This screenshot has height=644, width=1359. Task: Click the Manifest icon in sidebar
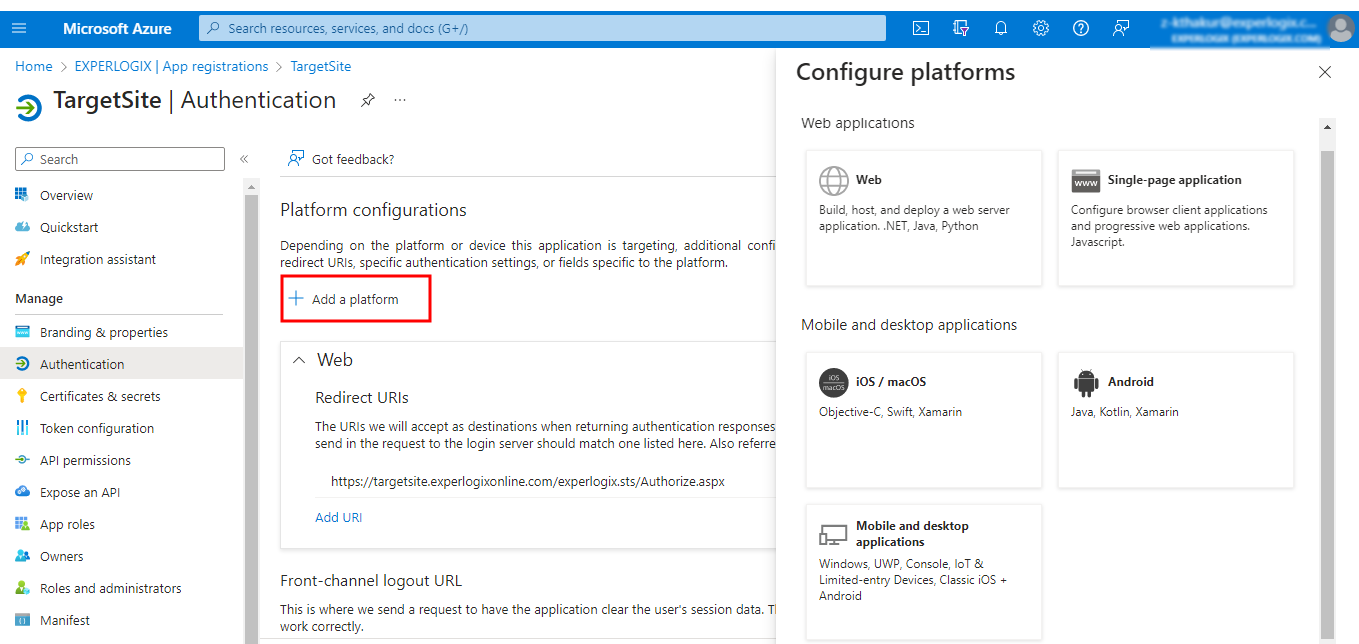point(22,620)
